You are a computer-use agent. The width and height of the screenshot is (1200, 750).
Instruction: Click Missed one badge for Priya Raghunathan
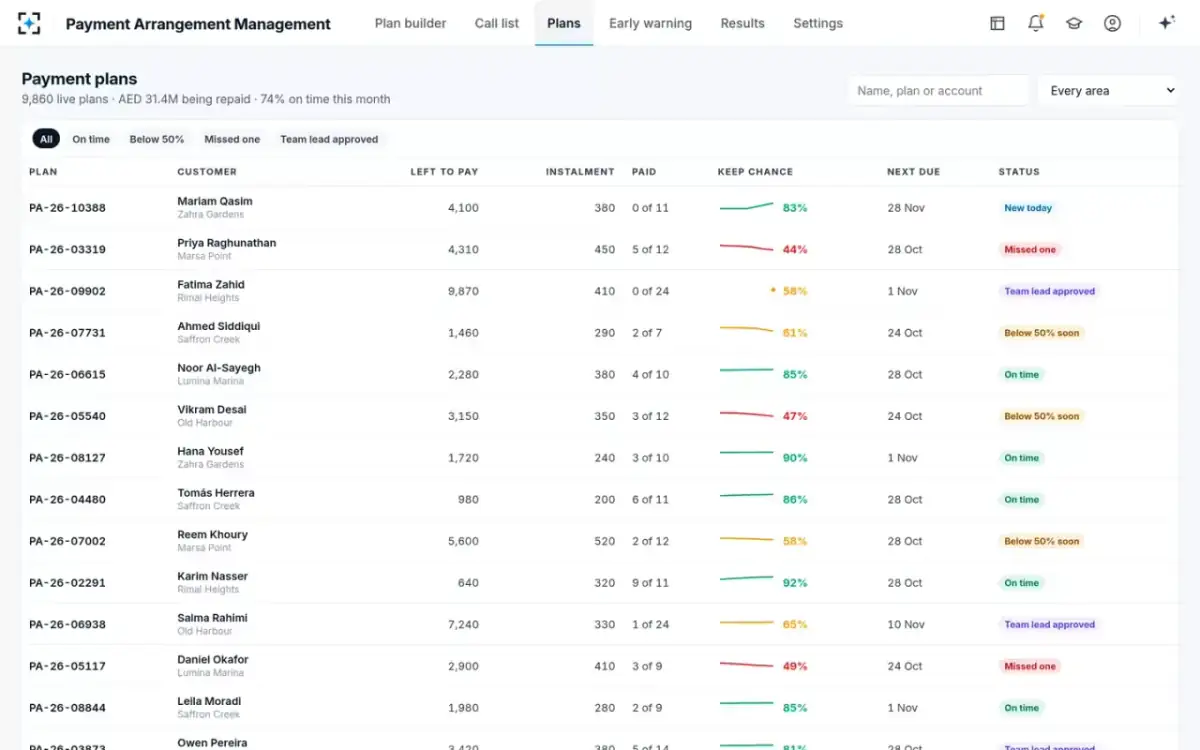pyautogui.click(x=1030, y=250)
